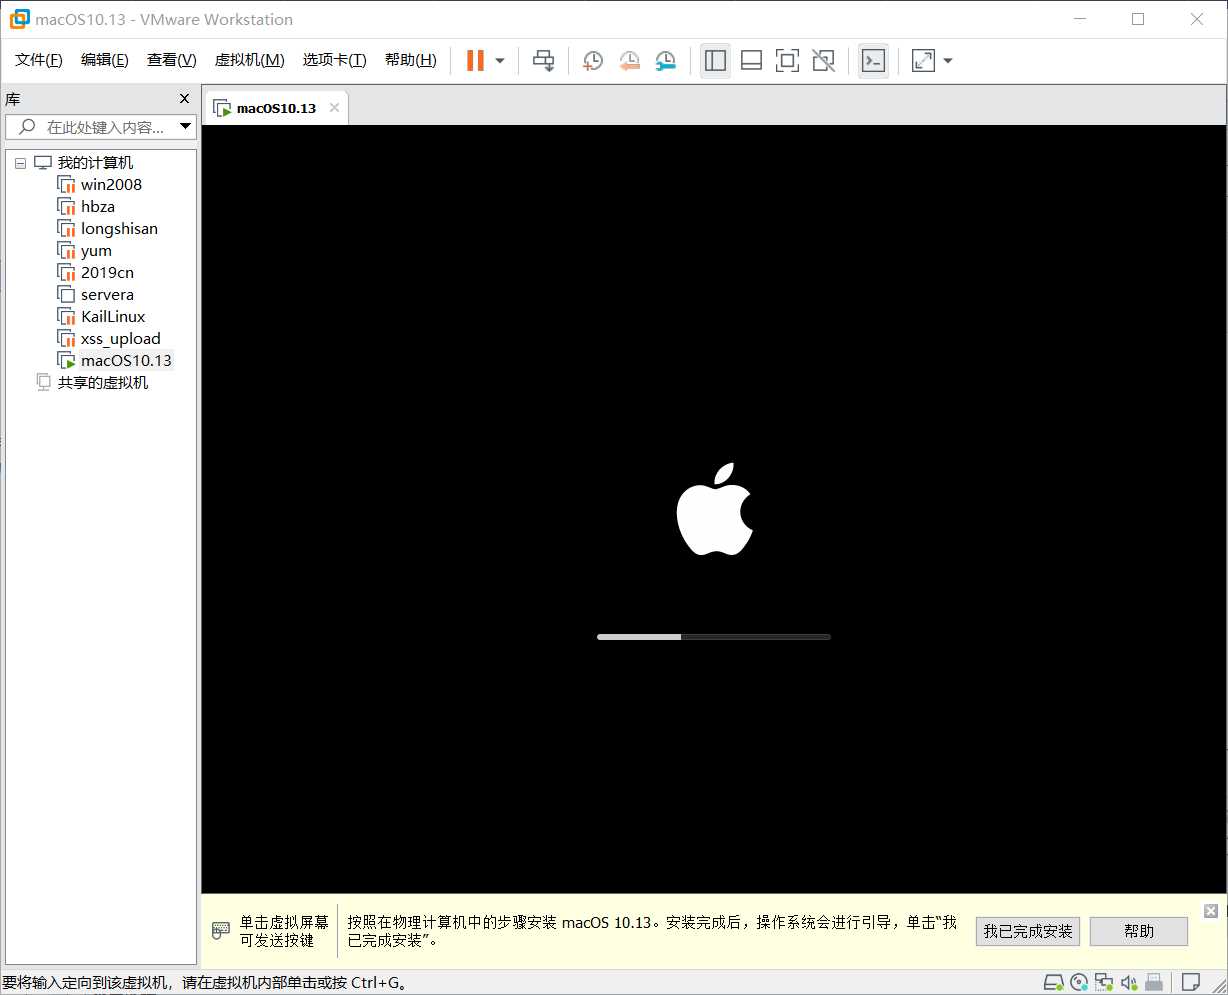This screenshot has height=995, width=1228.
Task: Click the 单击虚拟屏幕可发送按键 hint text
Action: [x=284, y=931]
